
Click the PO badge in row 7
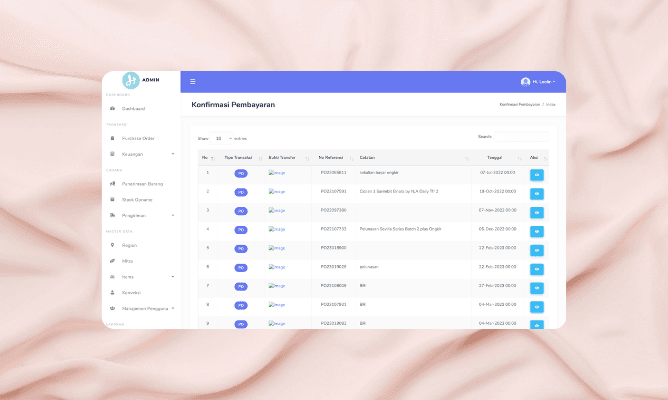[x=241, y=287]
